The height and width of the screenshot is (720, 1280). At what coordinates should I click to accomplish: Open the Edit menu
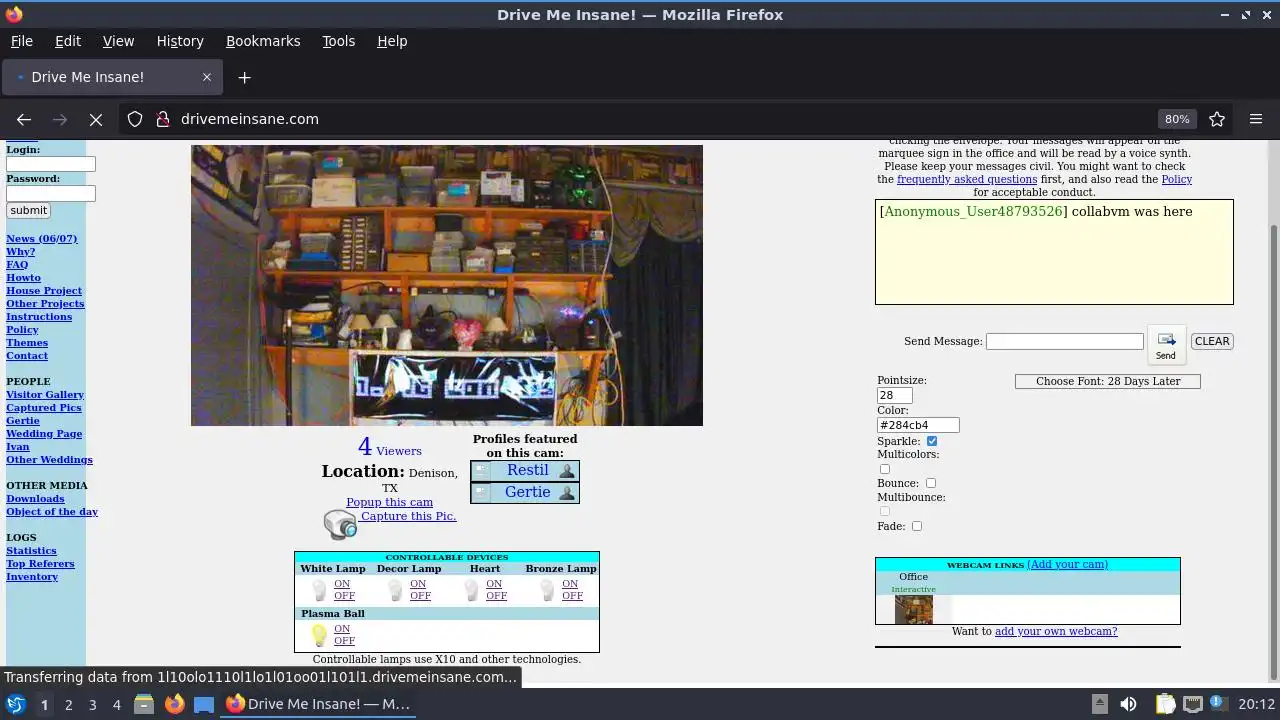click(68, 41)
